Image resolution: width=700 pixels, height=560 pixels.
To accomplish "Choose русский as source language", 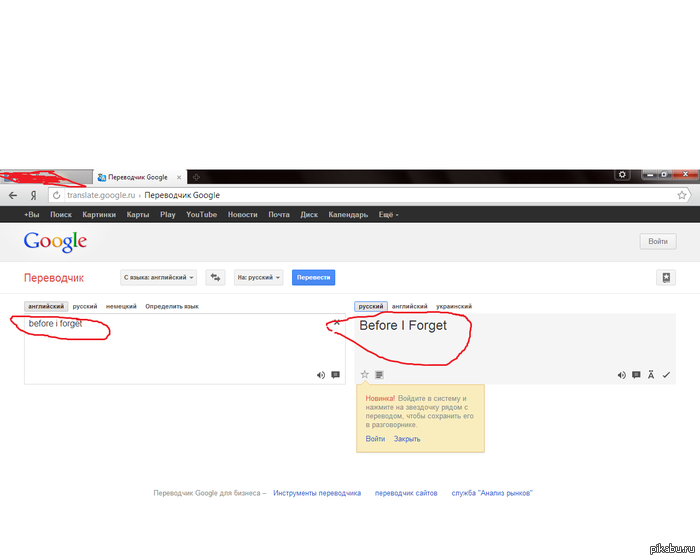I will pos(85,306).
